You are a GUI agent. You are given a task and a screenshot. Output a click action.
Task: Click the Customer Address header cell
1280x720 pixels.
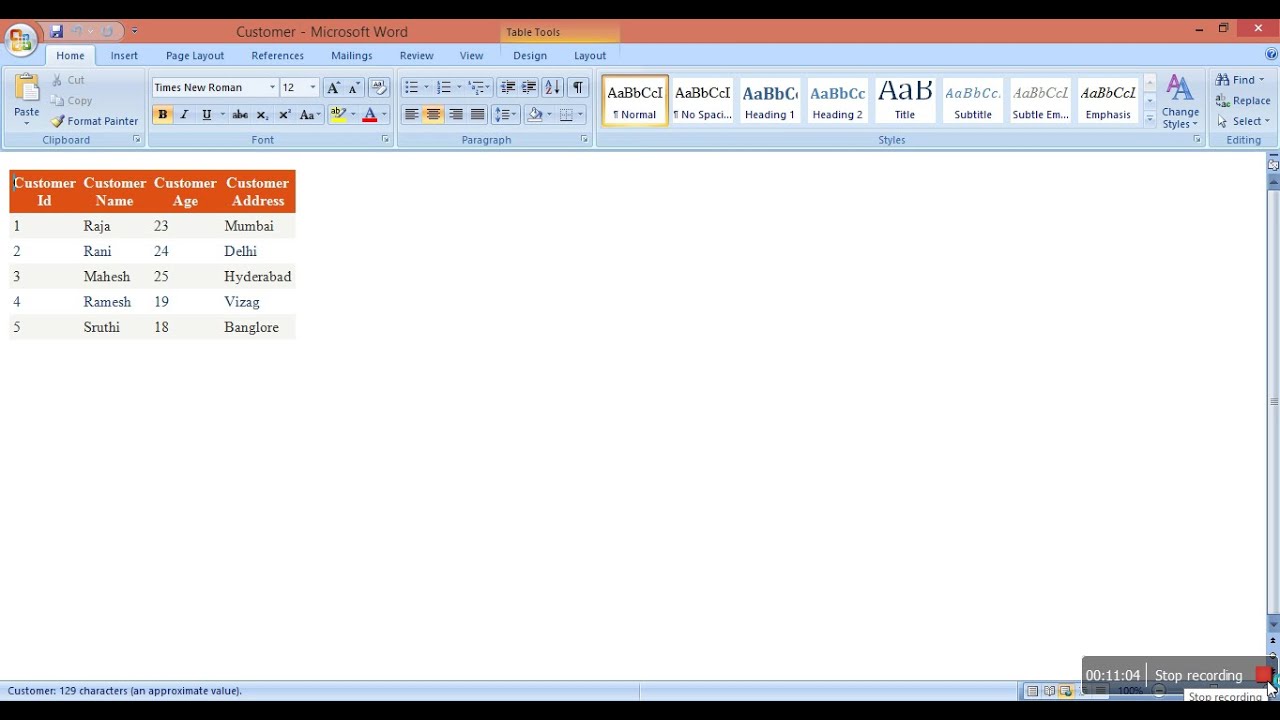point(258,192)
